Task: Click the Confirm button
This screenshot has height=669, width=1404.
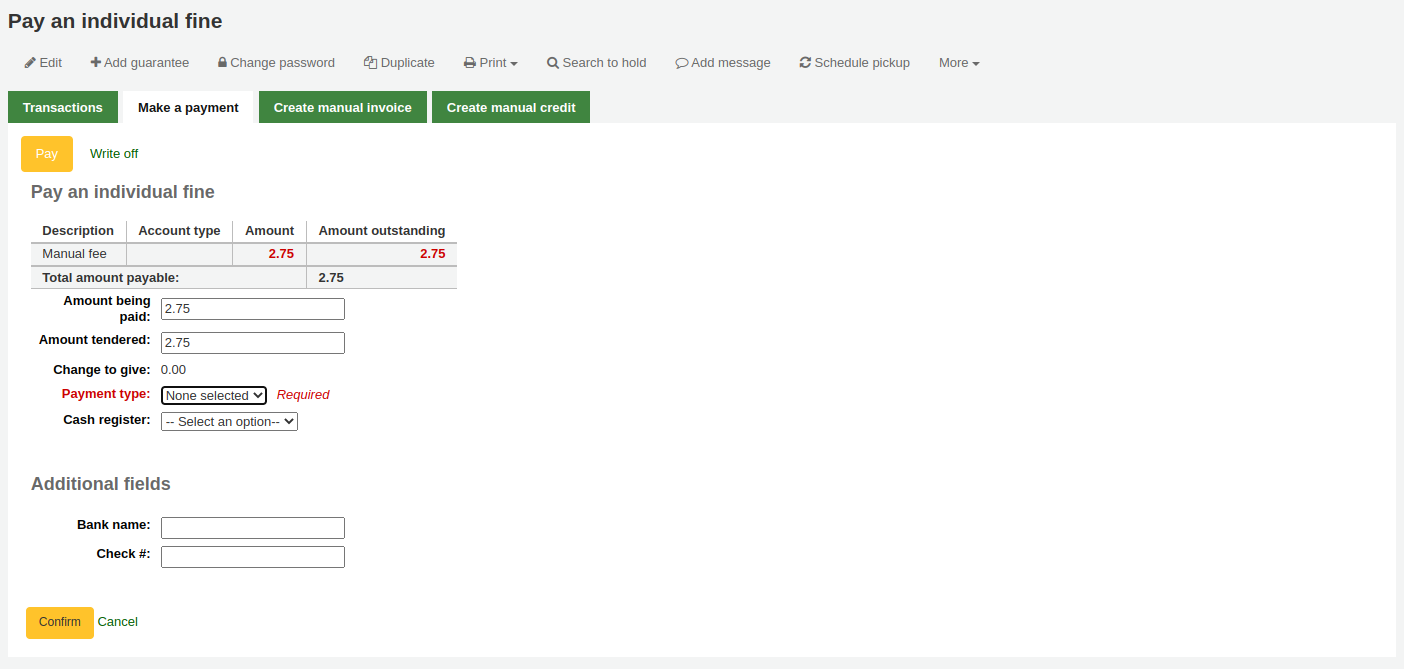Action: (x=59, y=622)
